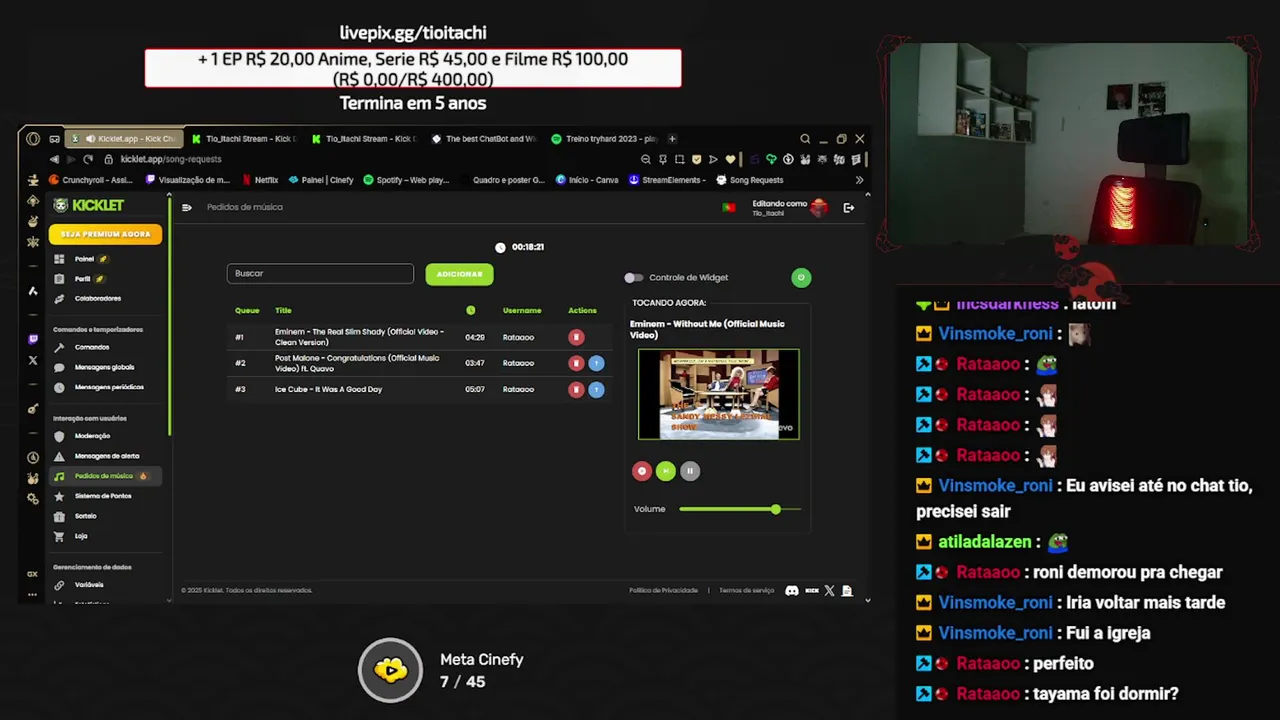Pause the current song
1280x720 pixels.
tap(690, 471)
